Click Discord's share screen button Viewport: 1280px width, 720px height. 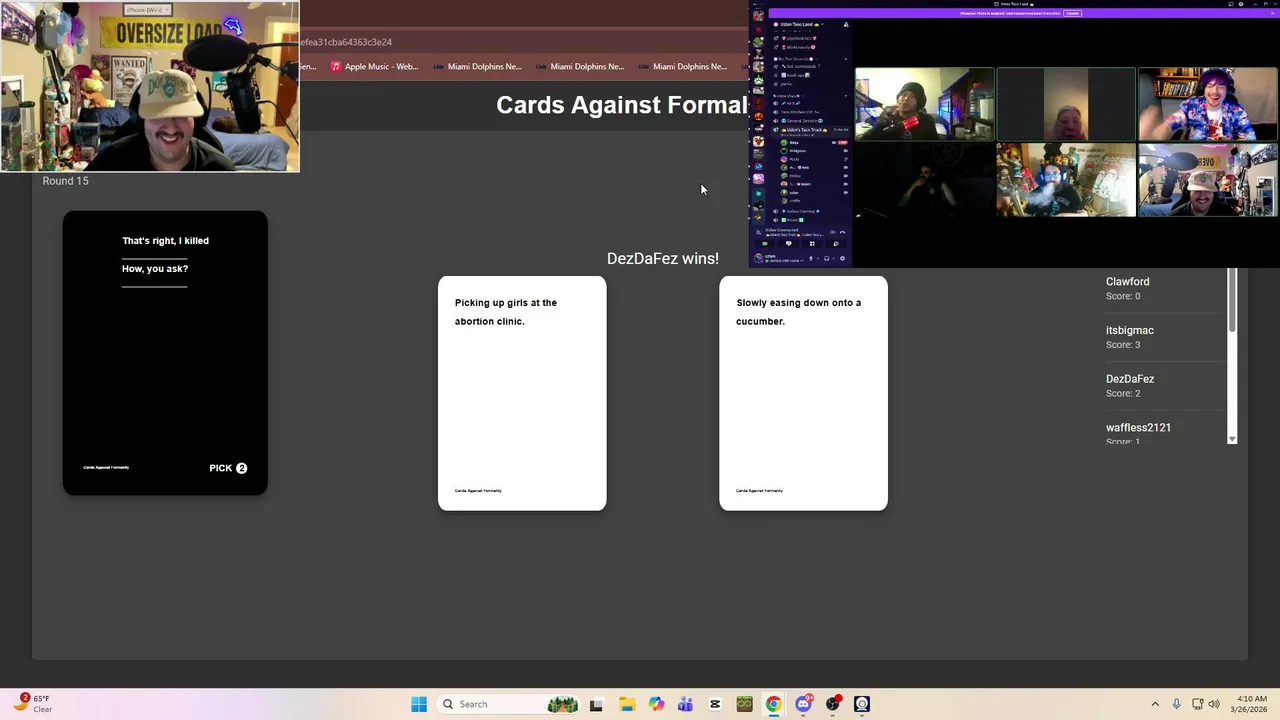(789, 244)
